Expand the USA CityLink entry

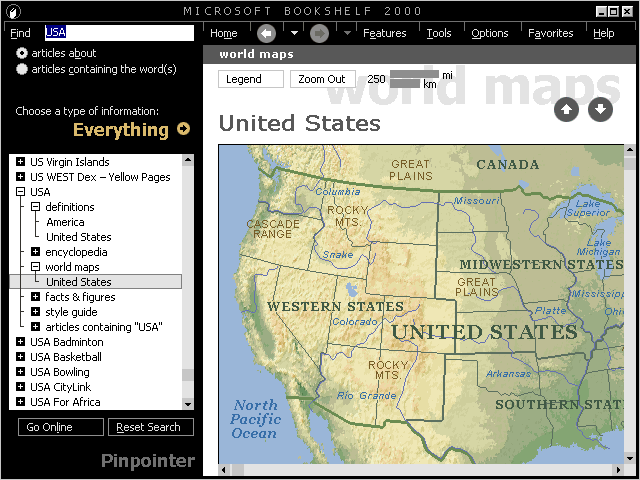pyautogui.click(x=20, y=387)
